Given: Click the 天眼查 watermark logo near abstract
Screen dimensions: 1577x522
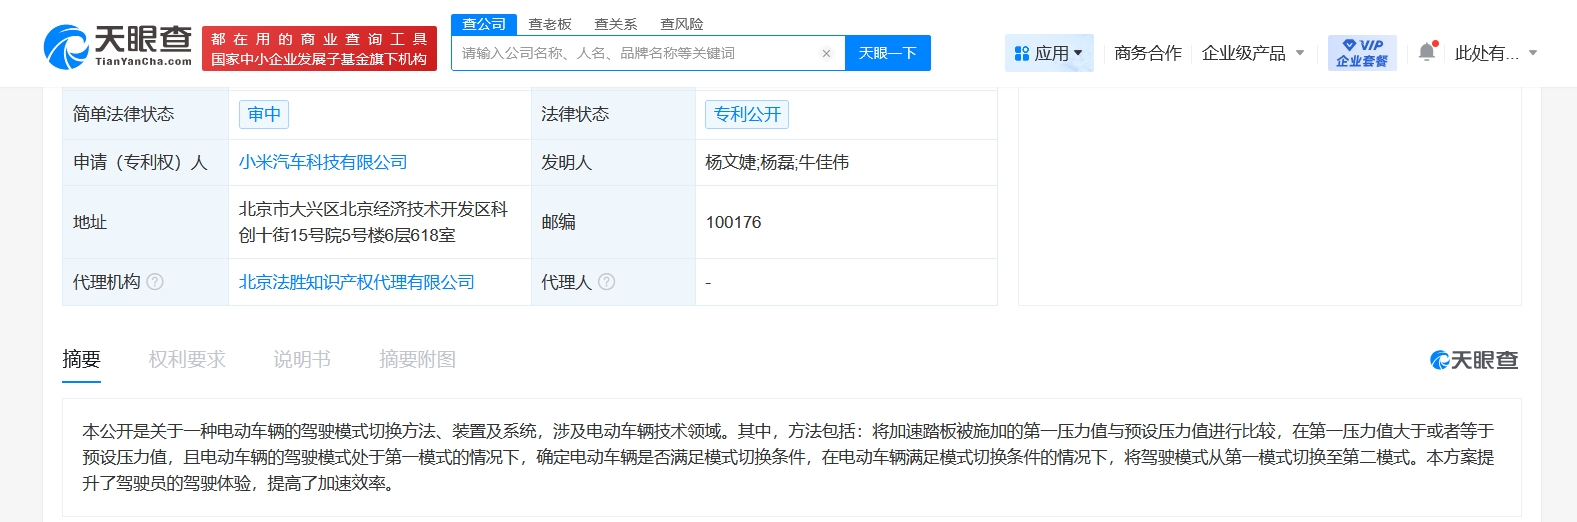Looking at the screenshot, I should click(1473, 360).
